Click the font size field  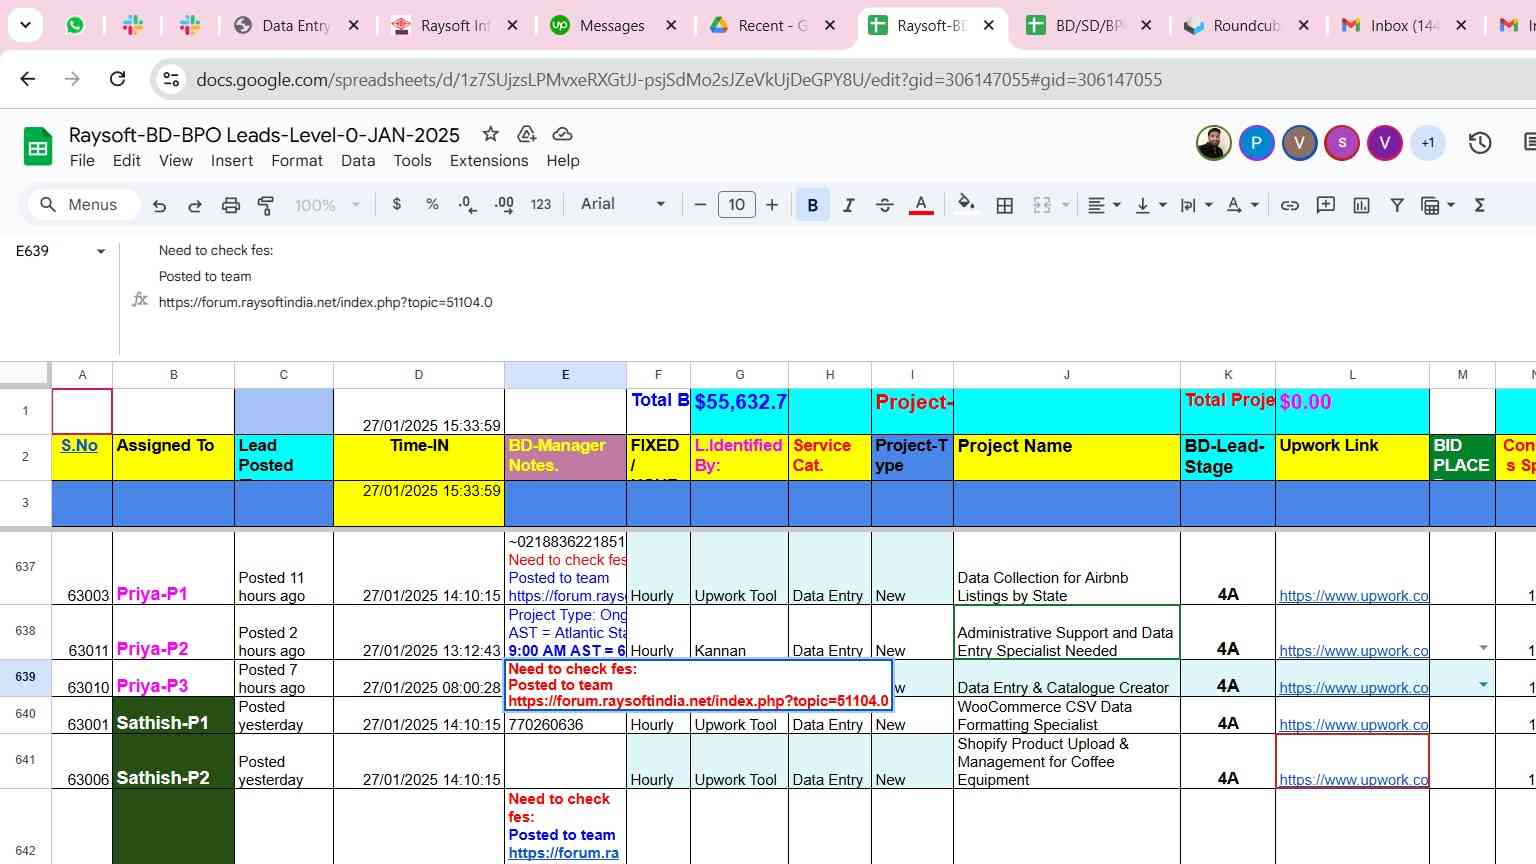(x=737, y=205)
